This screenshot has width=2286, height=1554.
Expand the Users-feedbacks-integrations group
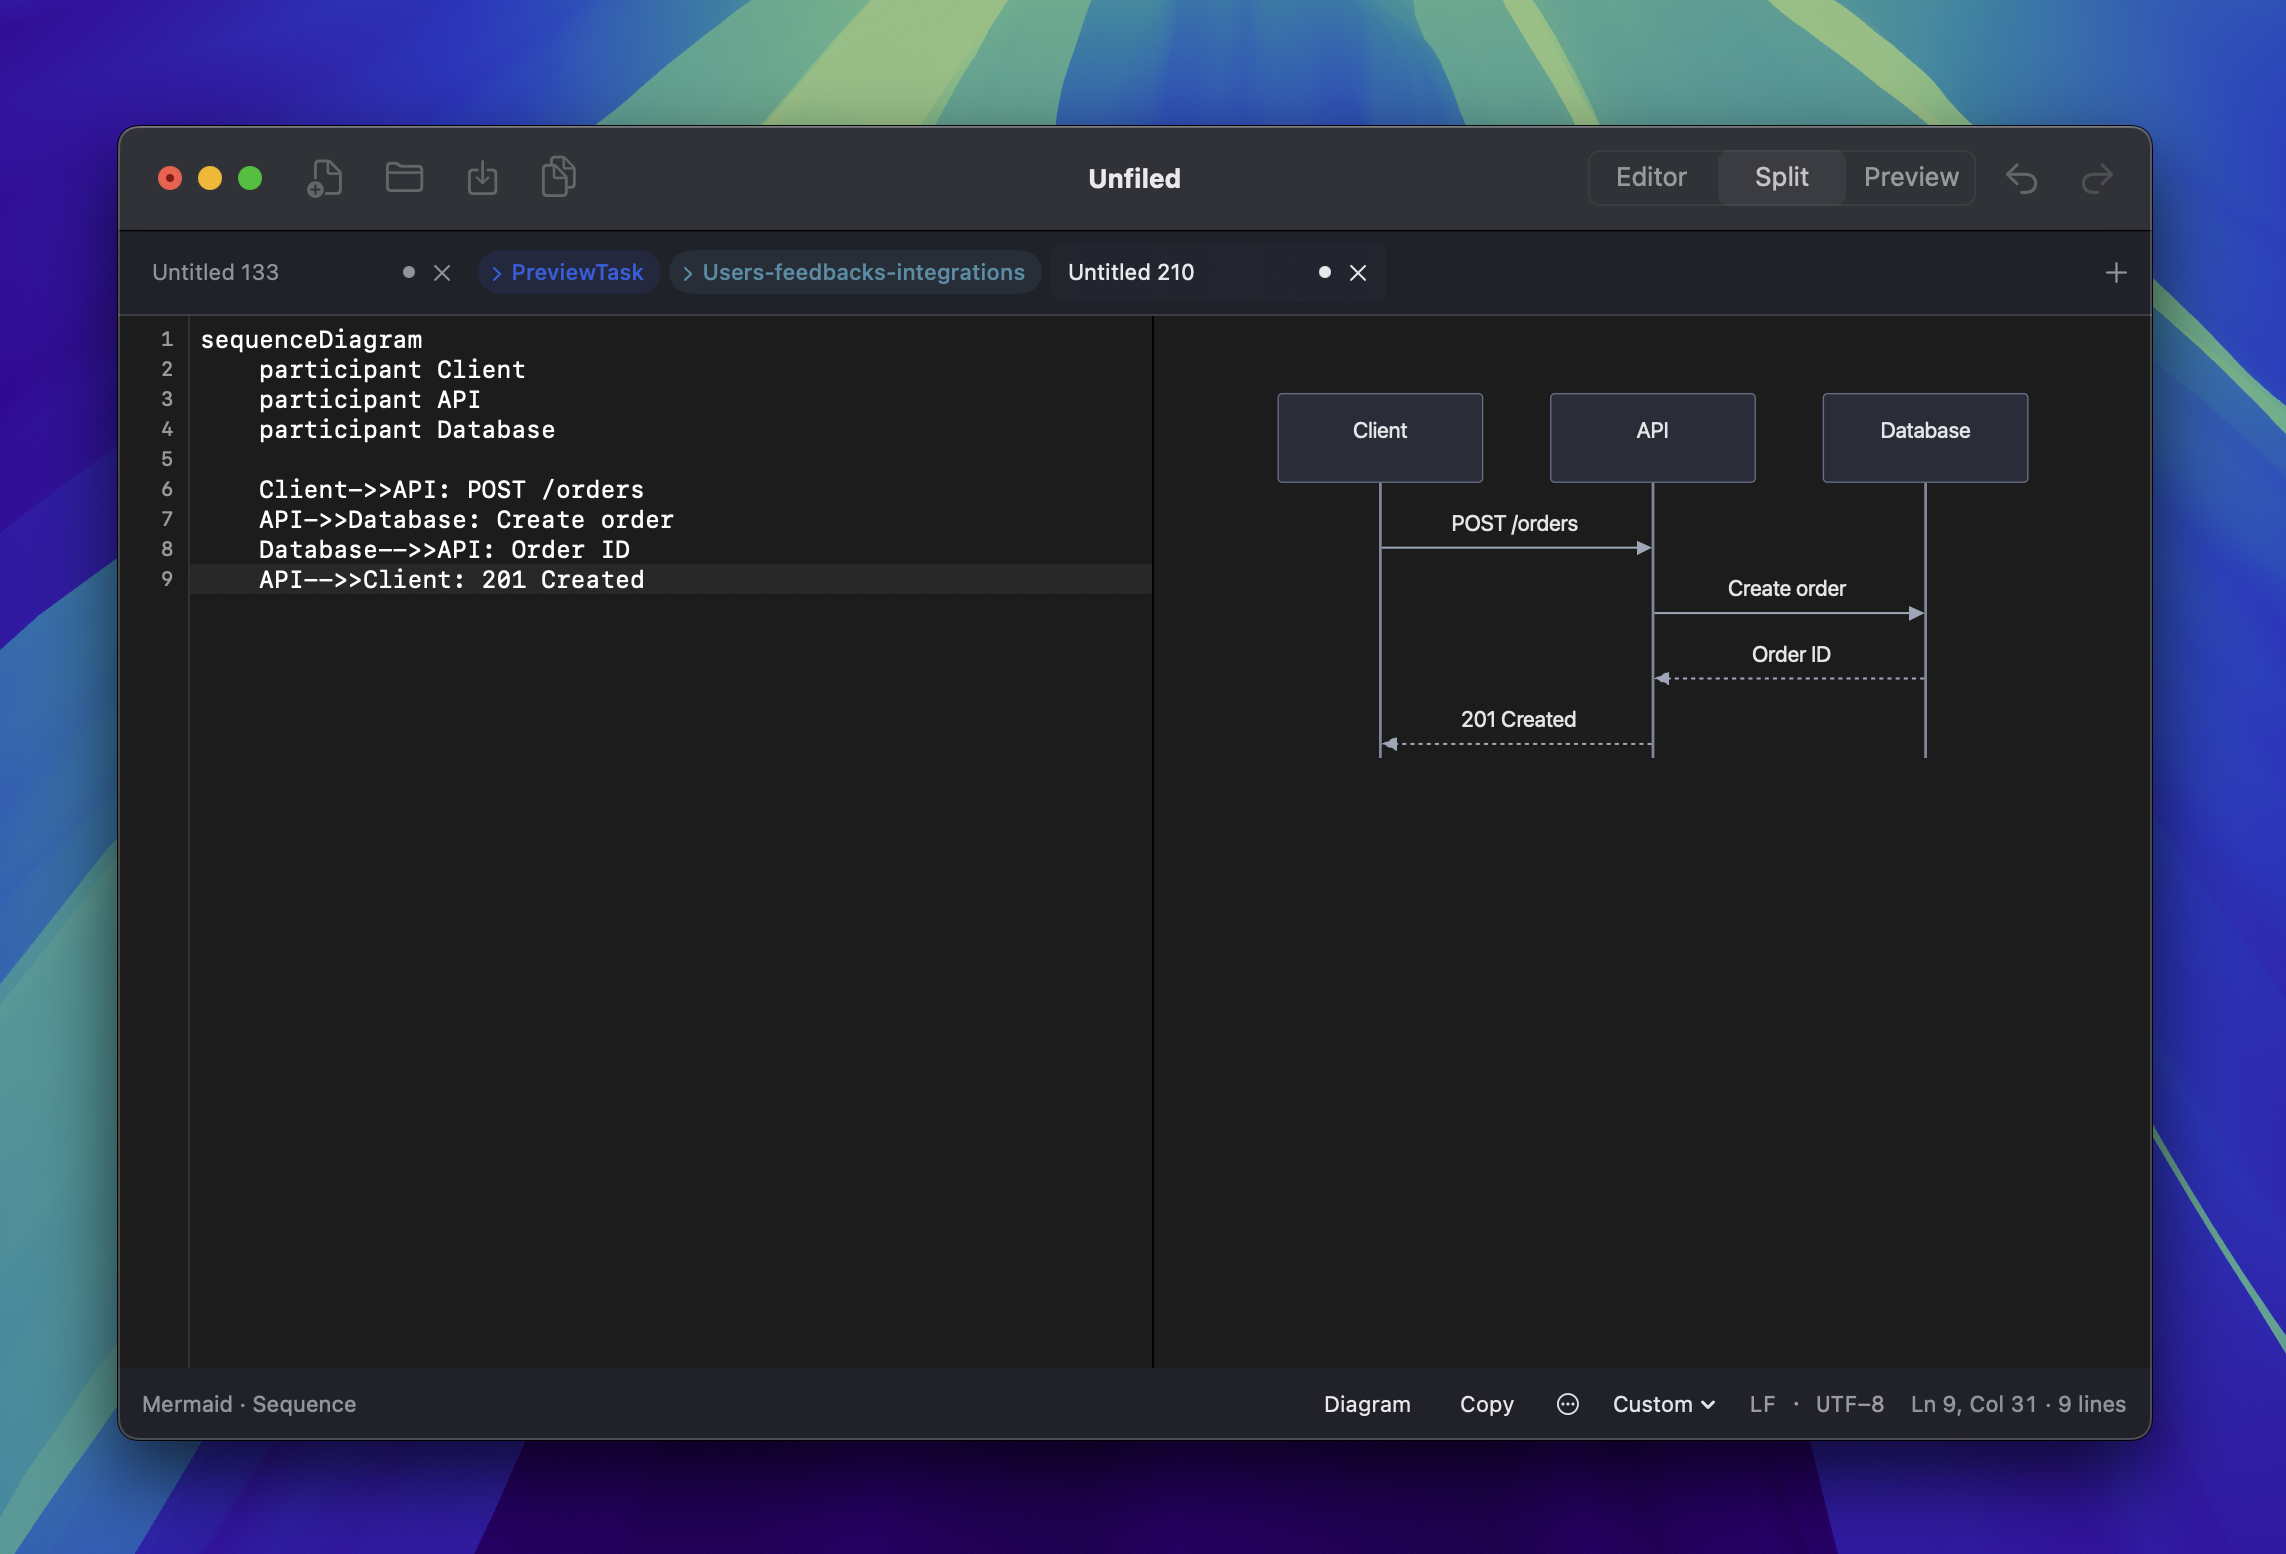pos(855,272)
